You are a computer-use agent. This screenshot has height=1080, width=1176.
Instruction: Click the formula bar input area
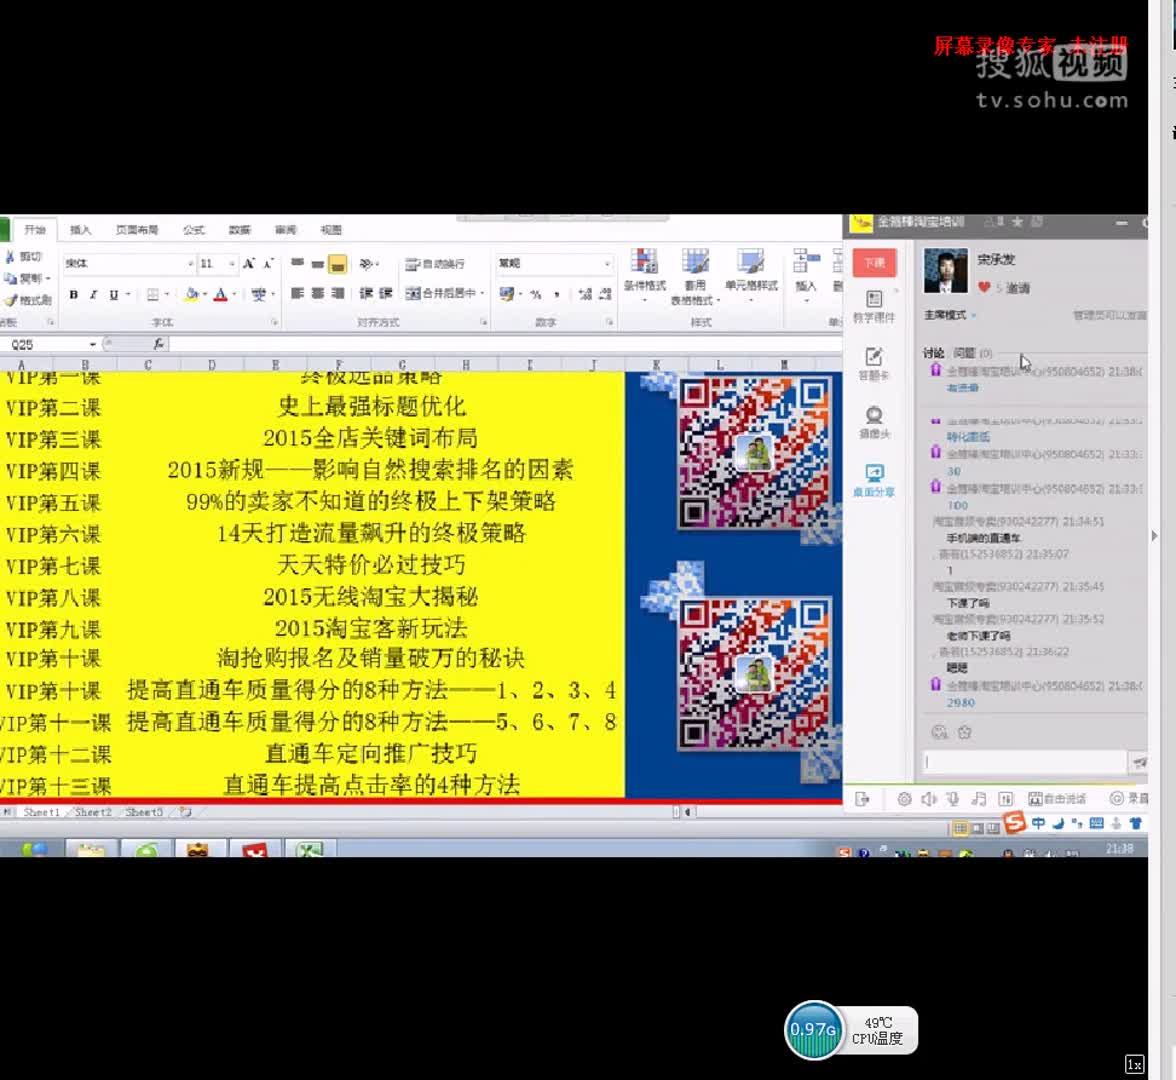tap(506, 344)
